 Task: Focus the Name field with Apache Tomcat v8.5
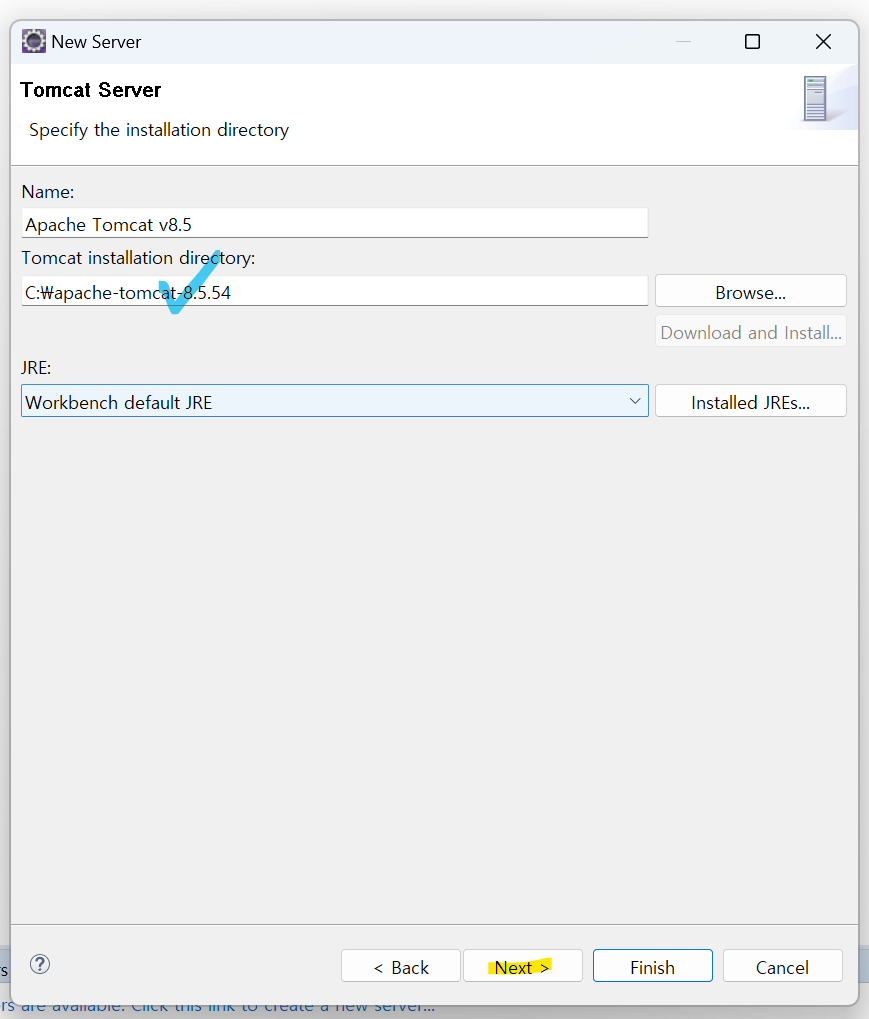(335, 223)
